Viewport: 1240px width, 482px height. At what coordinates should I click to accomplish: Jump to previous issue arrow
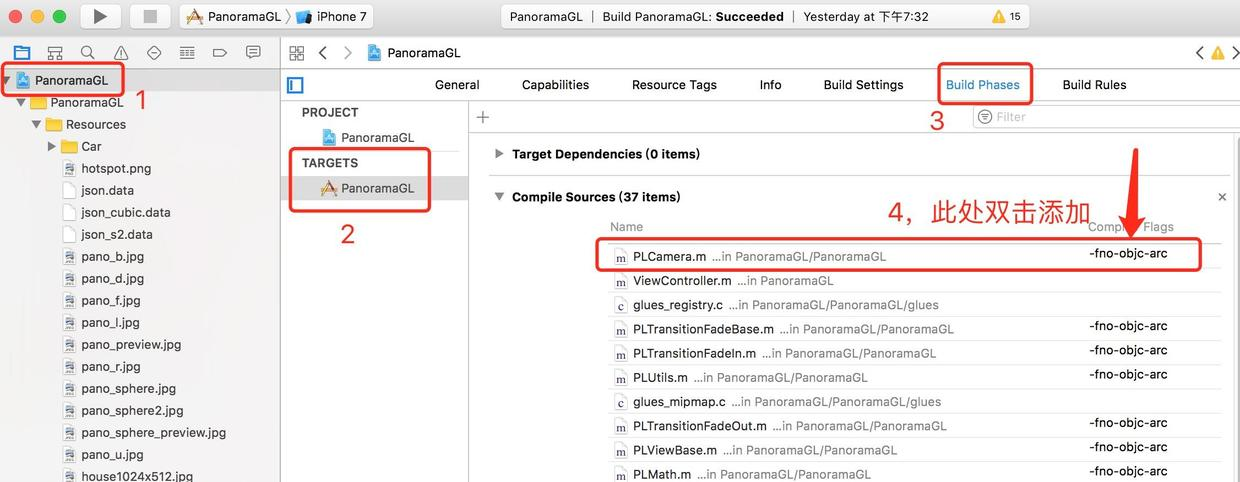click(x=1200, y=53)
